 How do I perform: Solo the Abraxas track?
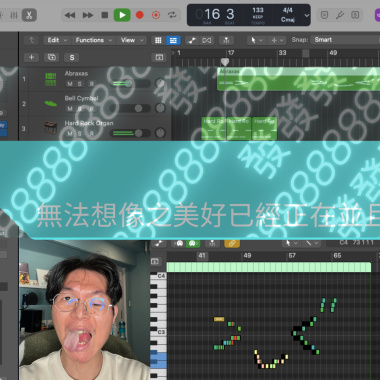pyautogui.click(x=80, y=84)
